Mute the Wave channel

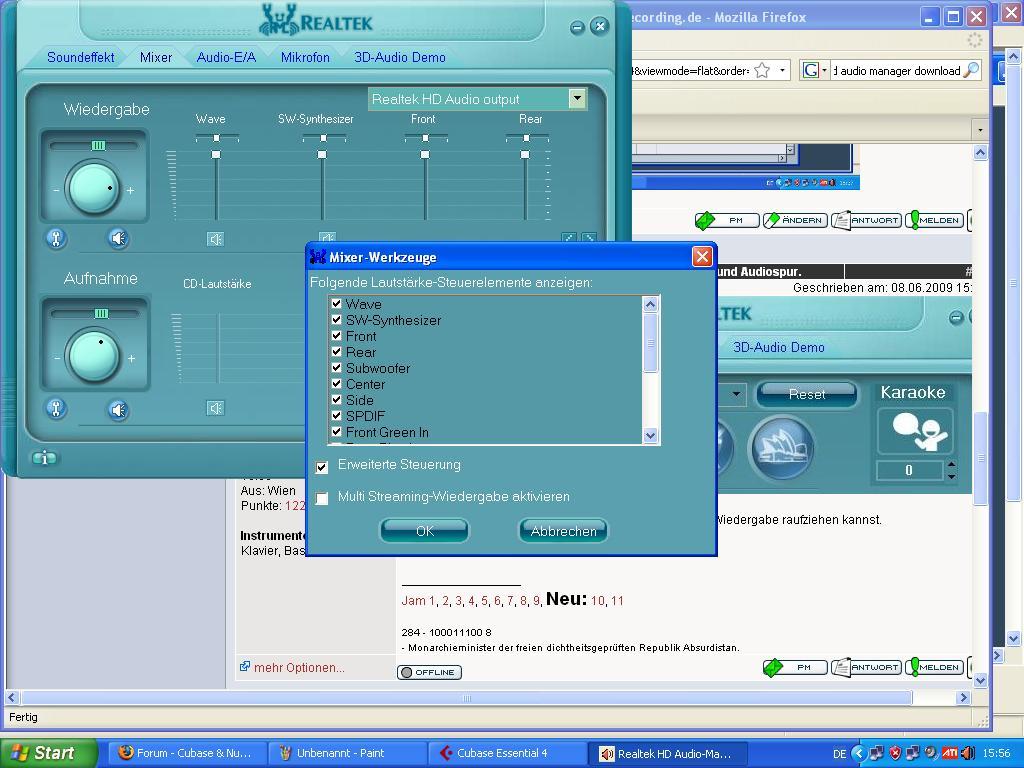click(x=216, y=240)
